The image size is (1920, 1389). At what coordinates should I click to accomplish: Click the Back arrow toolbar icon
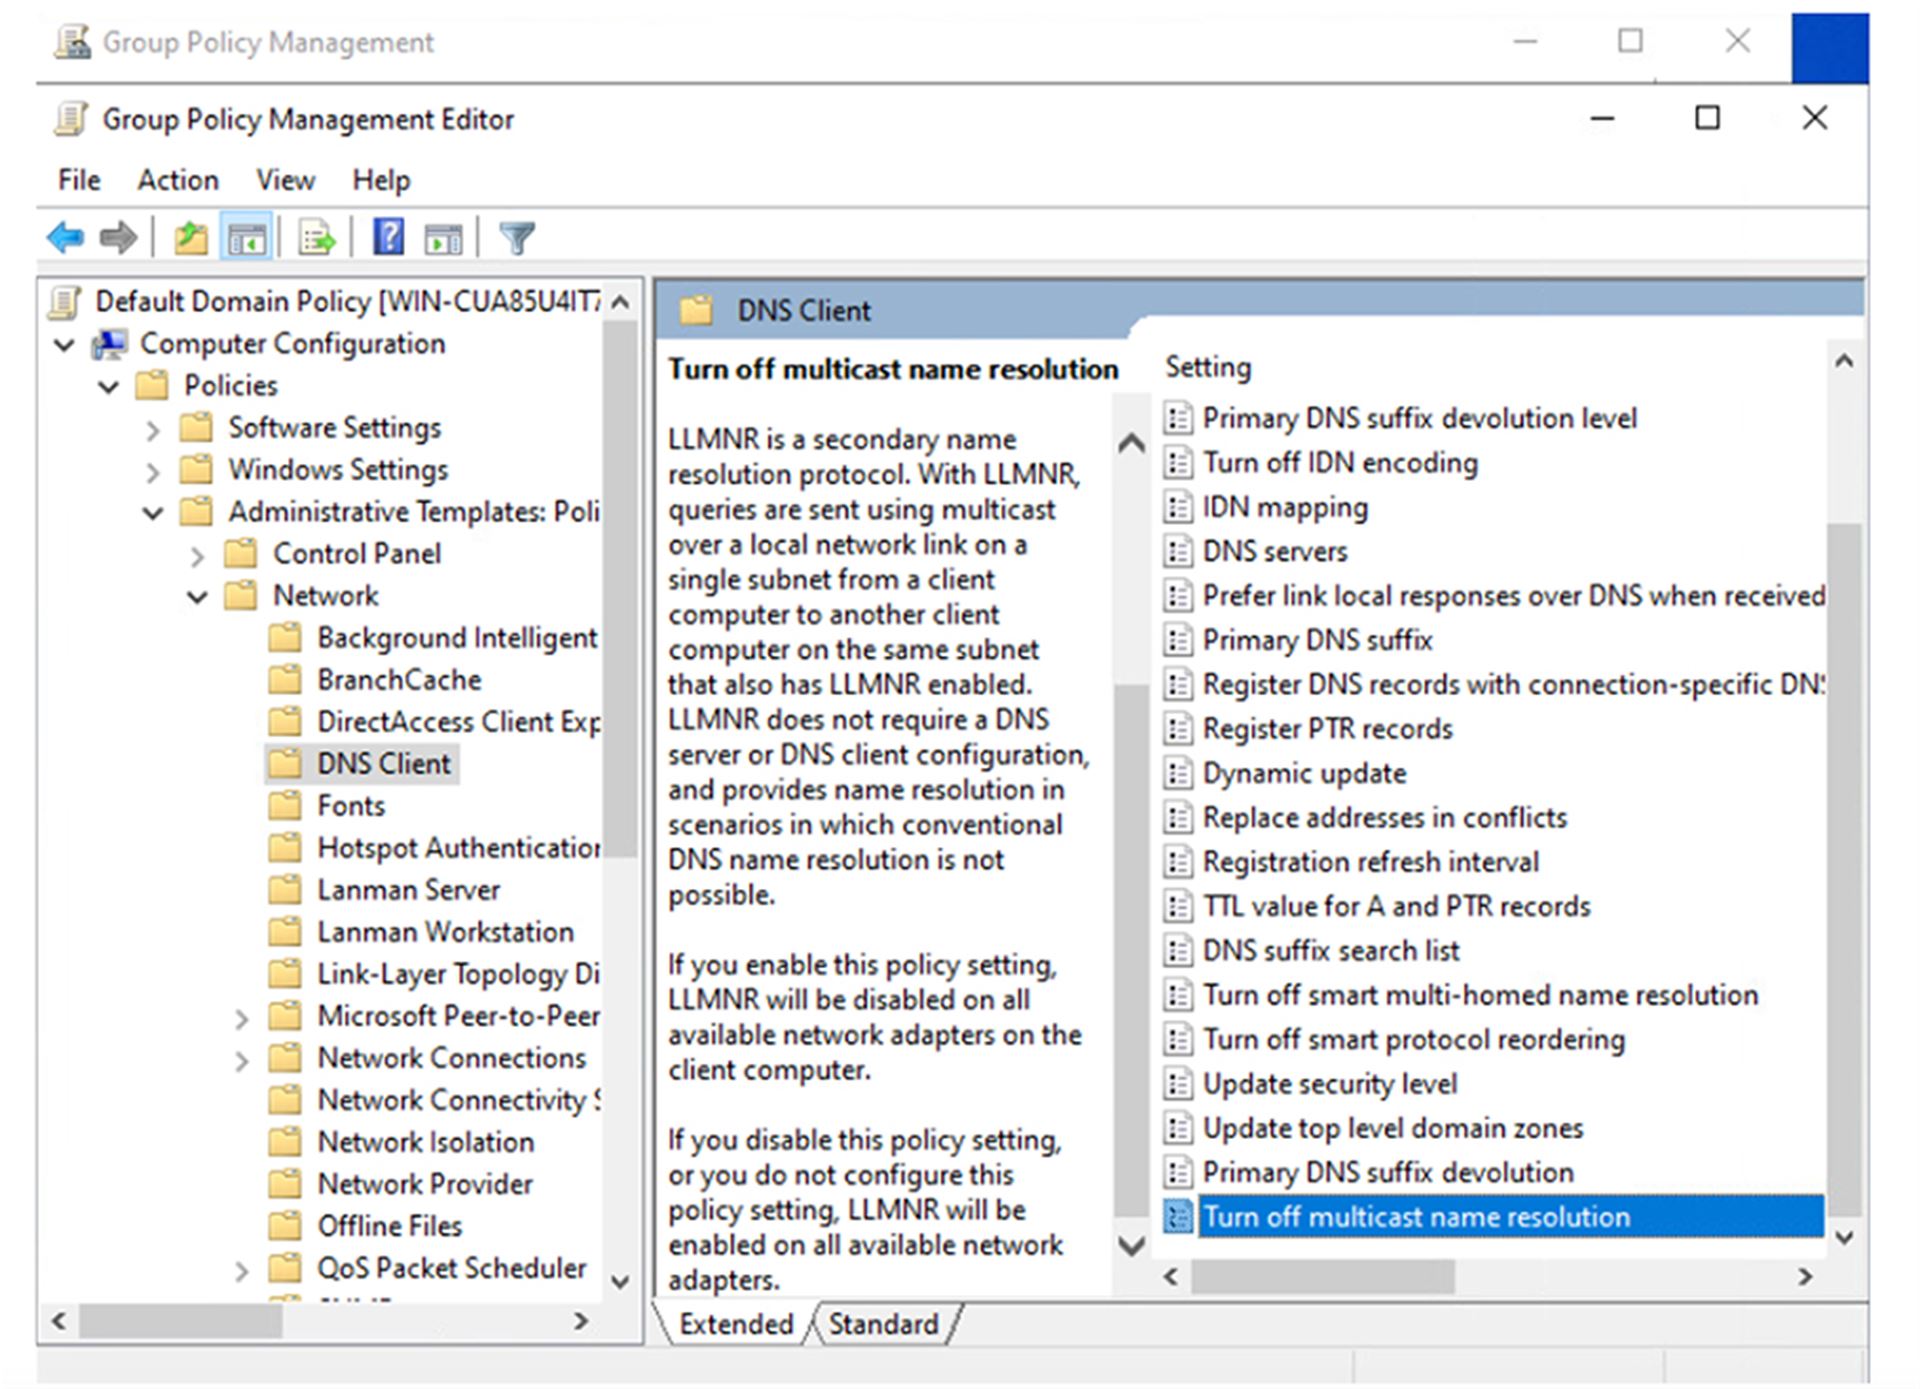tap(65, 238)
